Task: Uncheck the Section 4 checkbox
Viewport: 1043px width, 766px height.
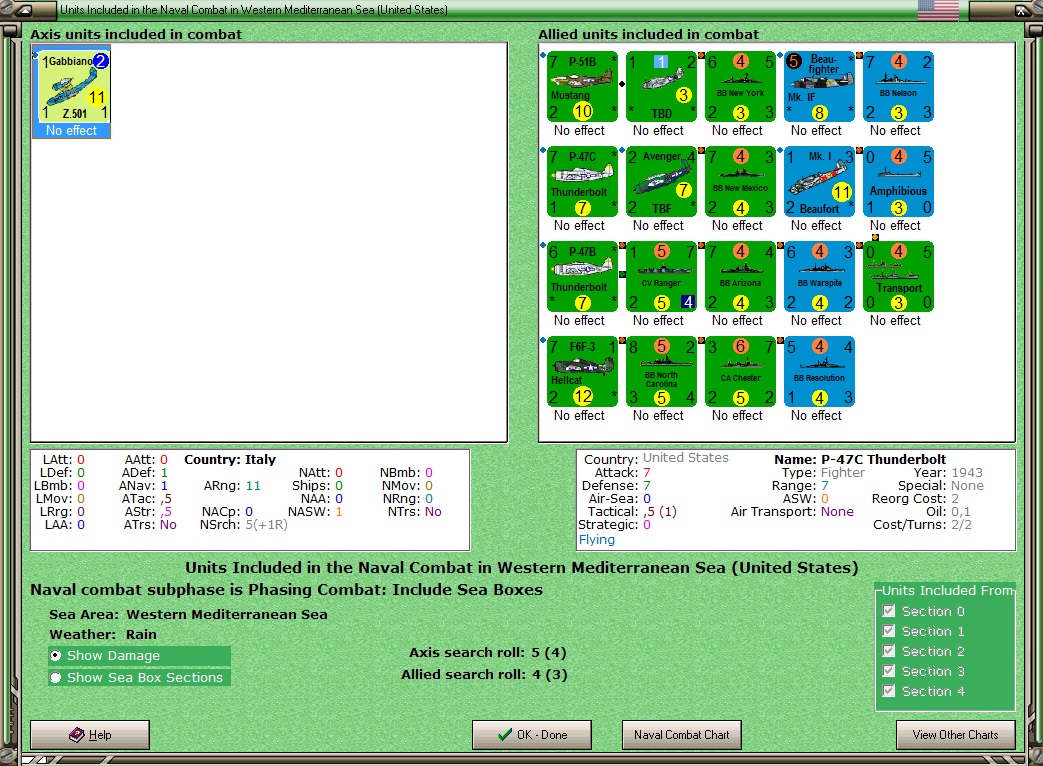Action: tap(889, 691)
